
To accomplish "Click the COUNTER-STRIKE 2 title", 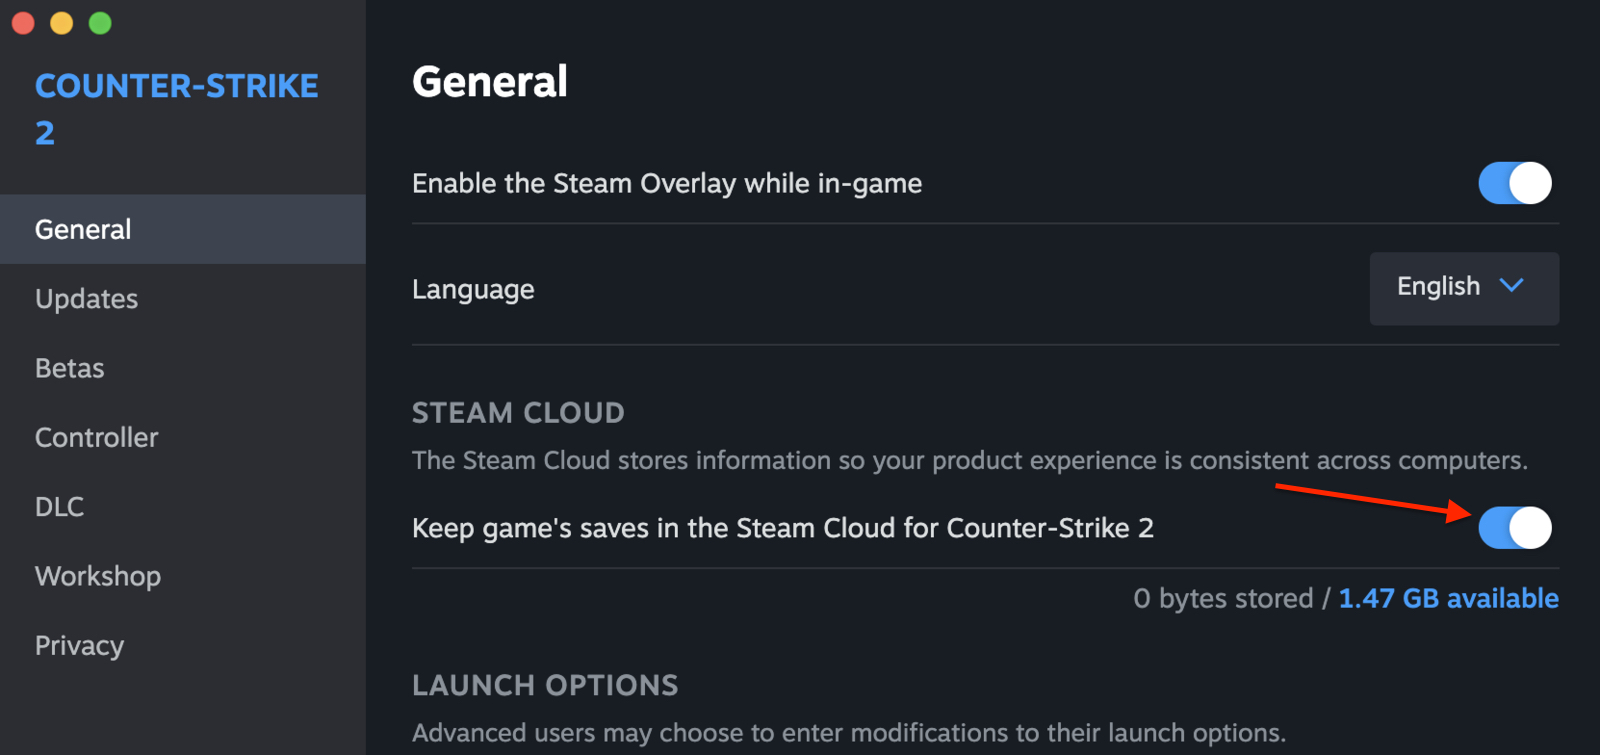I will pos(177,108).
